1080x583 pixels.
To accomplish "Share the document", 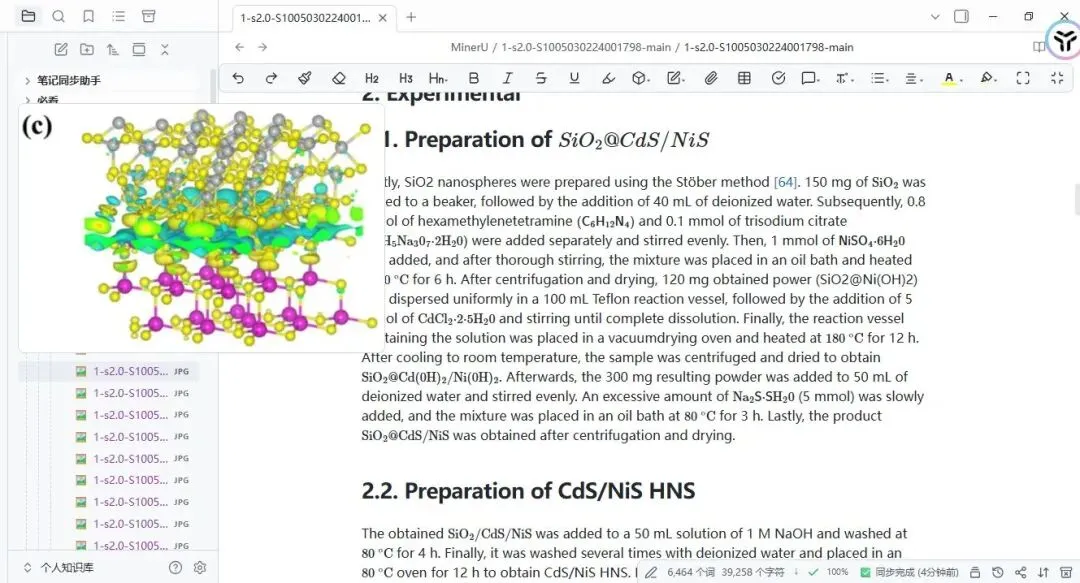I will (x=1021, y=572).
